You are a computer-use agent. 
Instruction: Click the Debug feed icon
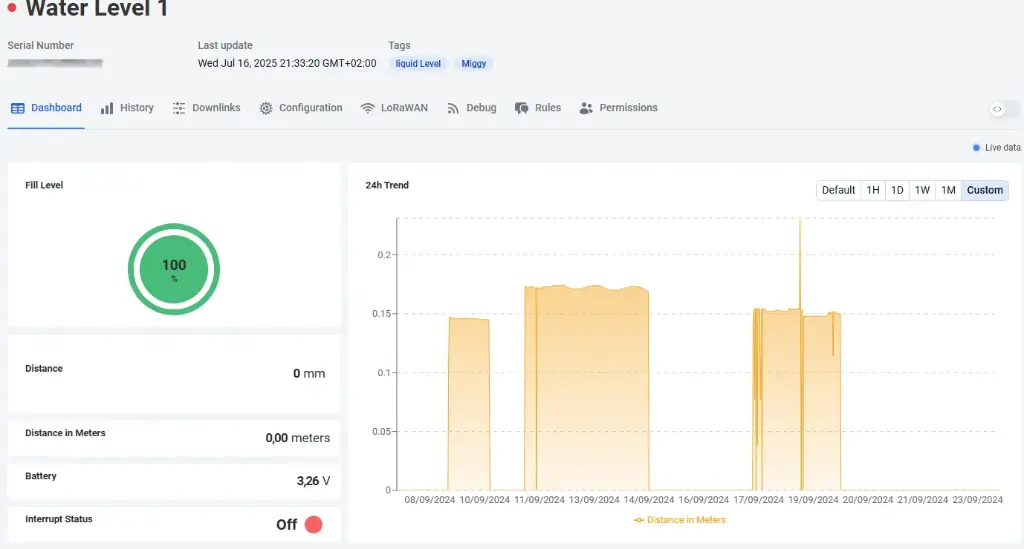coord(453,108)
